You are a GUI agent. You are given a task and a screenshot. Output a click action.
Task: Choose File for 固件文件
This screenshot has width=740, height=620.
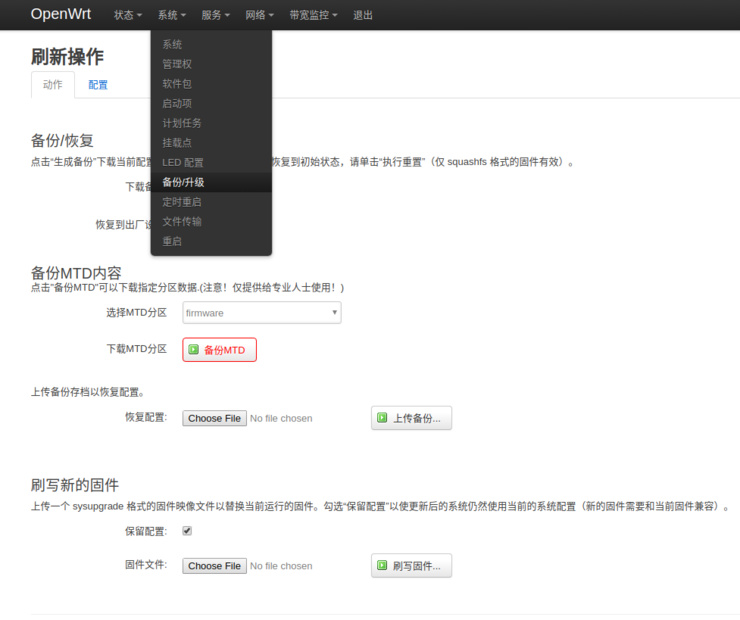214,566
